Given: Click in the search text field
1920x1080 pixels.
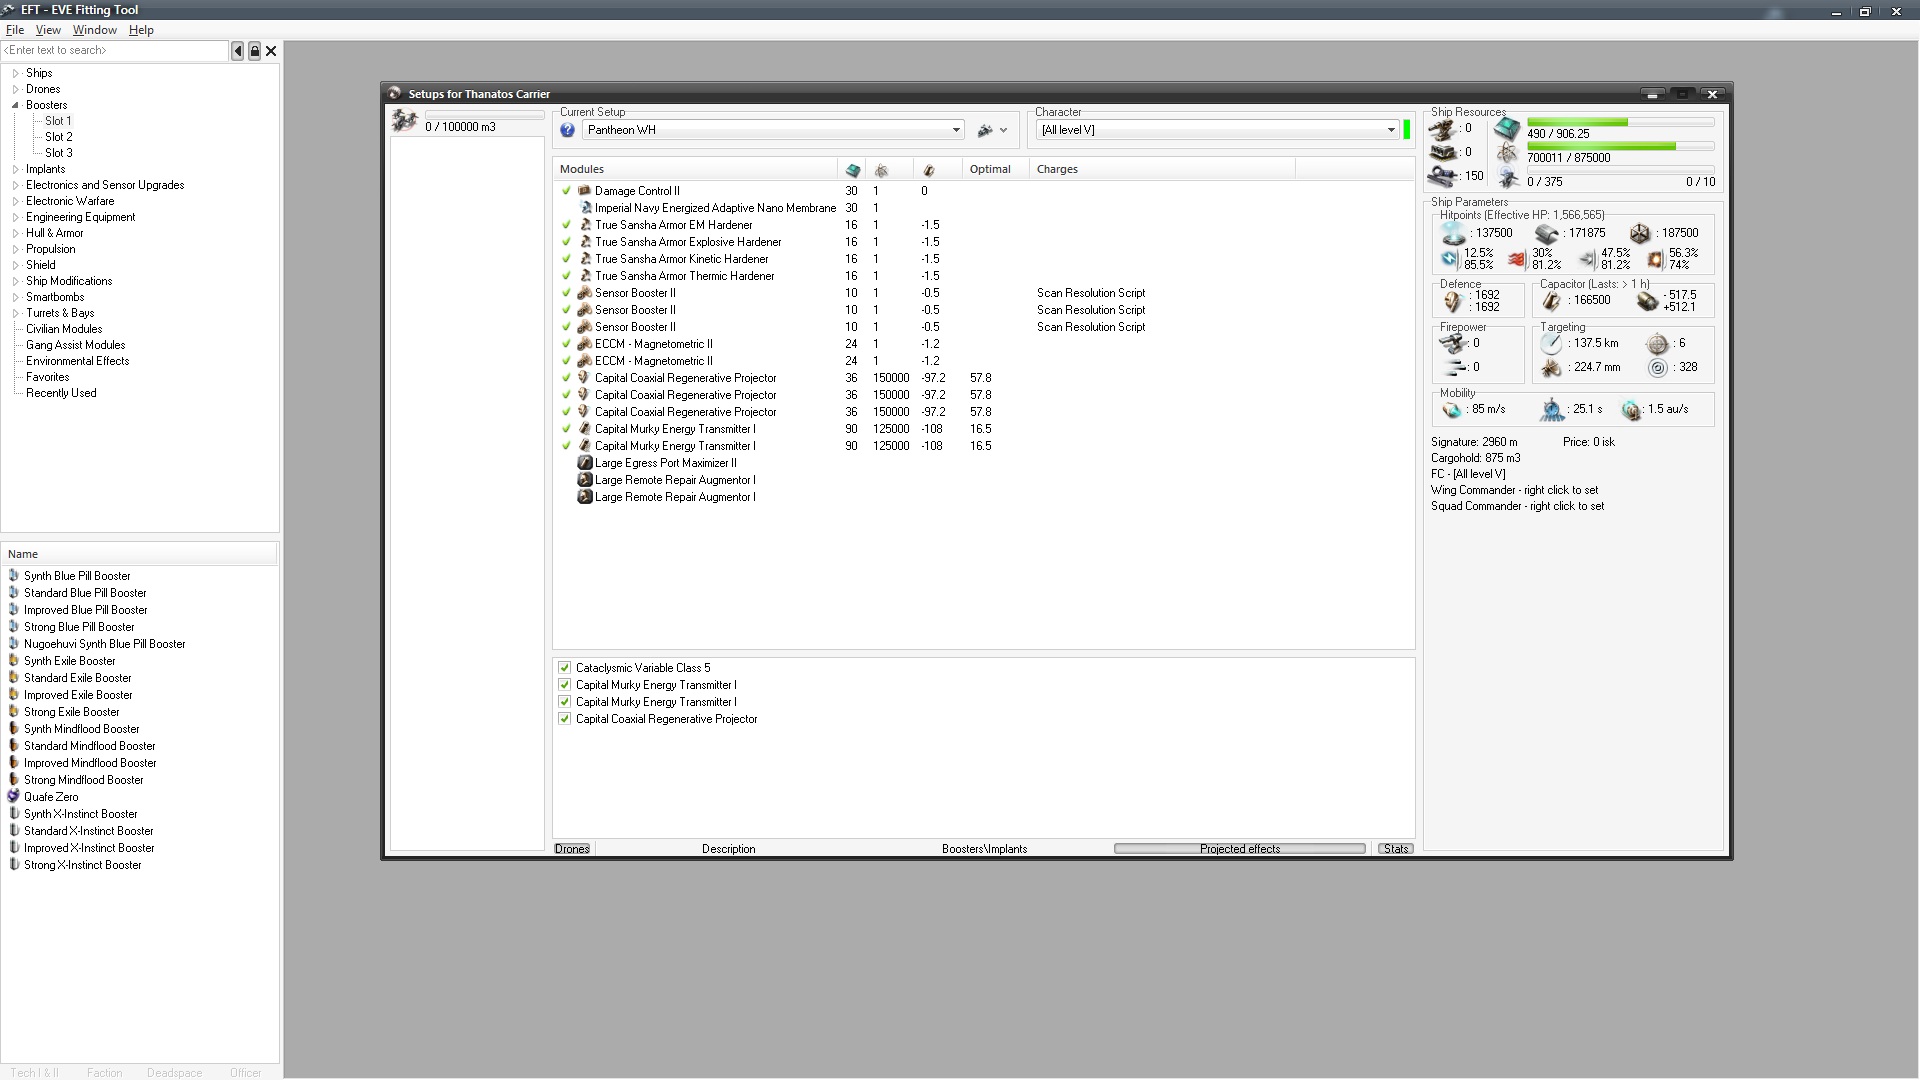Looking at the screenshot, I should [115, 51].
